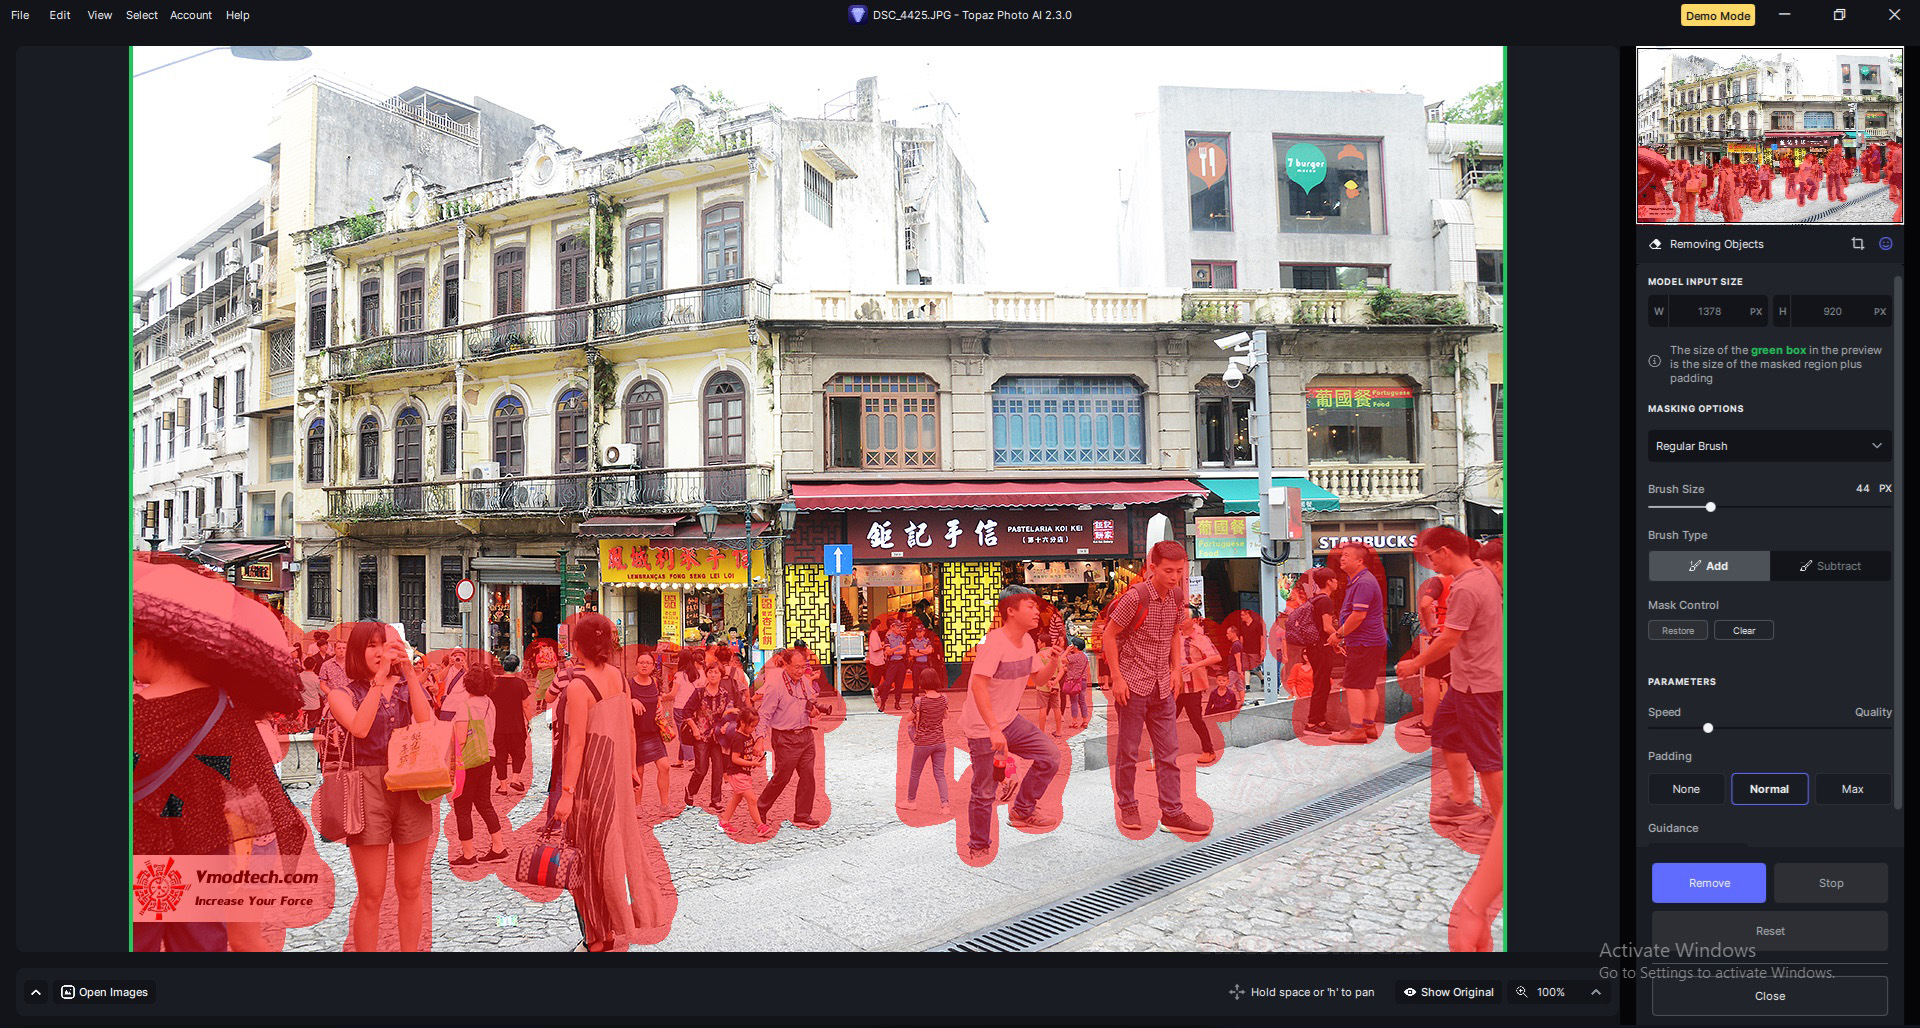Viewport: 1920px width, 1028px height.
Task: Focus the model input height field
Action: 1832,311
